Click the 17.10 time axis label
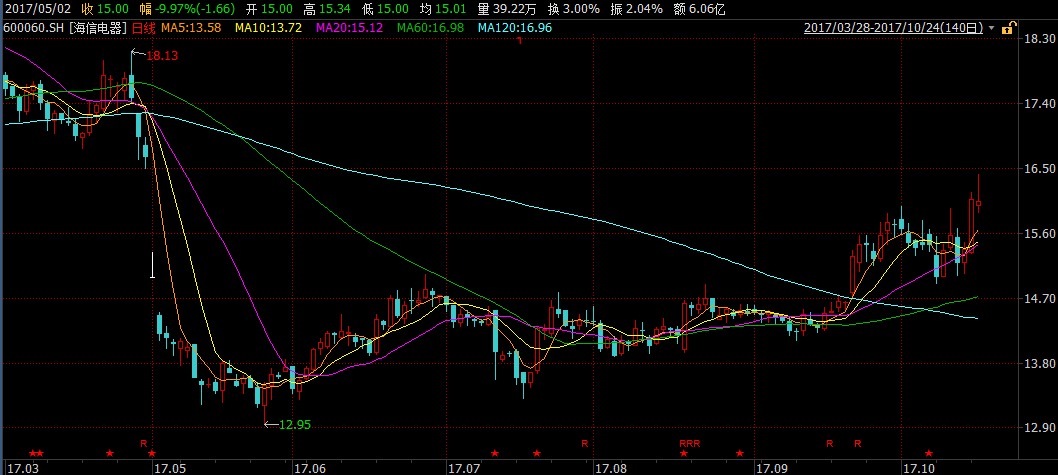Image resolution: width=1058 pixels, height=475 pixels. (919, 467)
